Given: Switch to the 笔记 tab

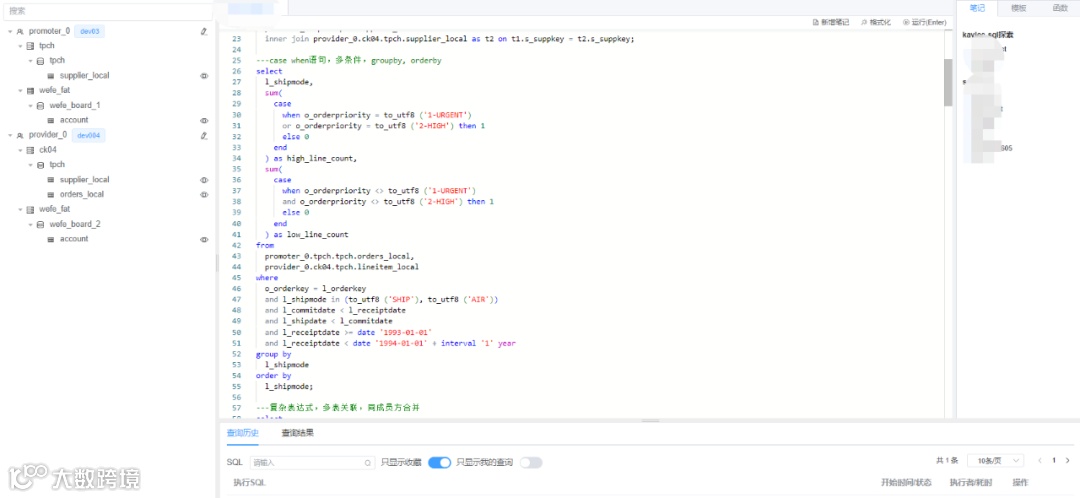Looking at the screenshot, I should tap(977, 8).
